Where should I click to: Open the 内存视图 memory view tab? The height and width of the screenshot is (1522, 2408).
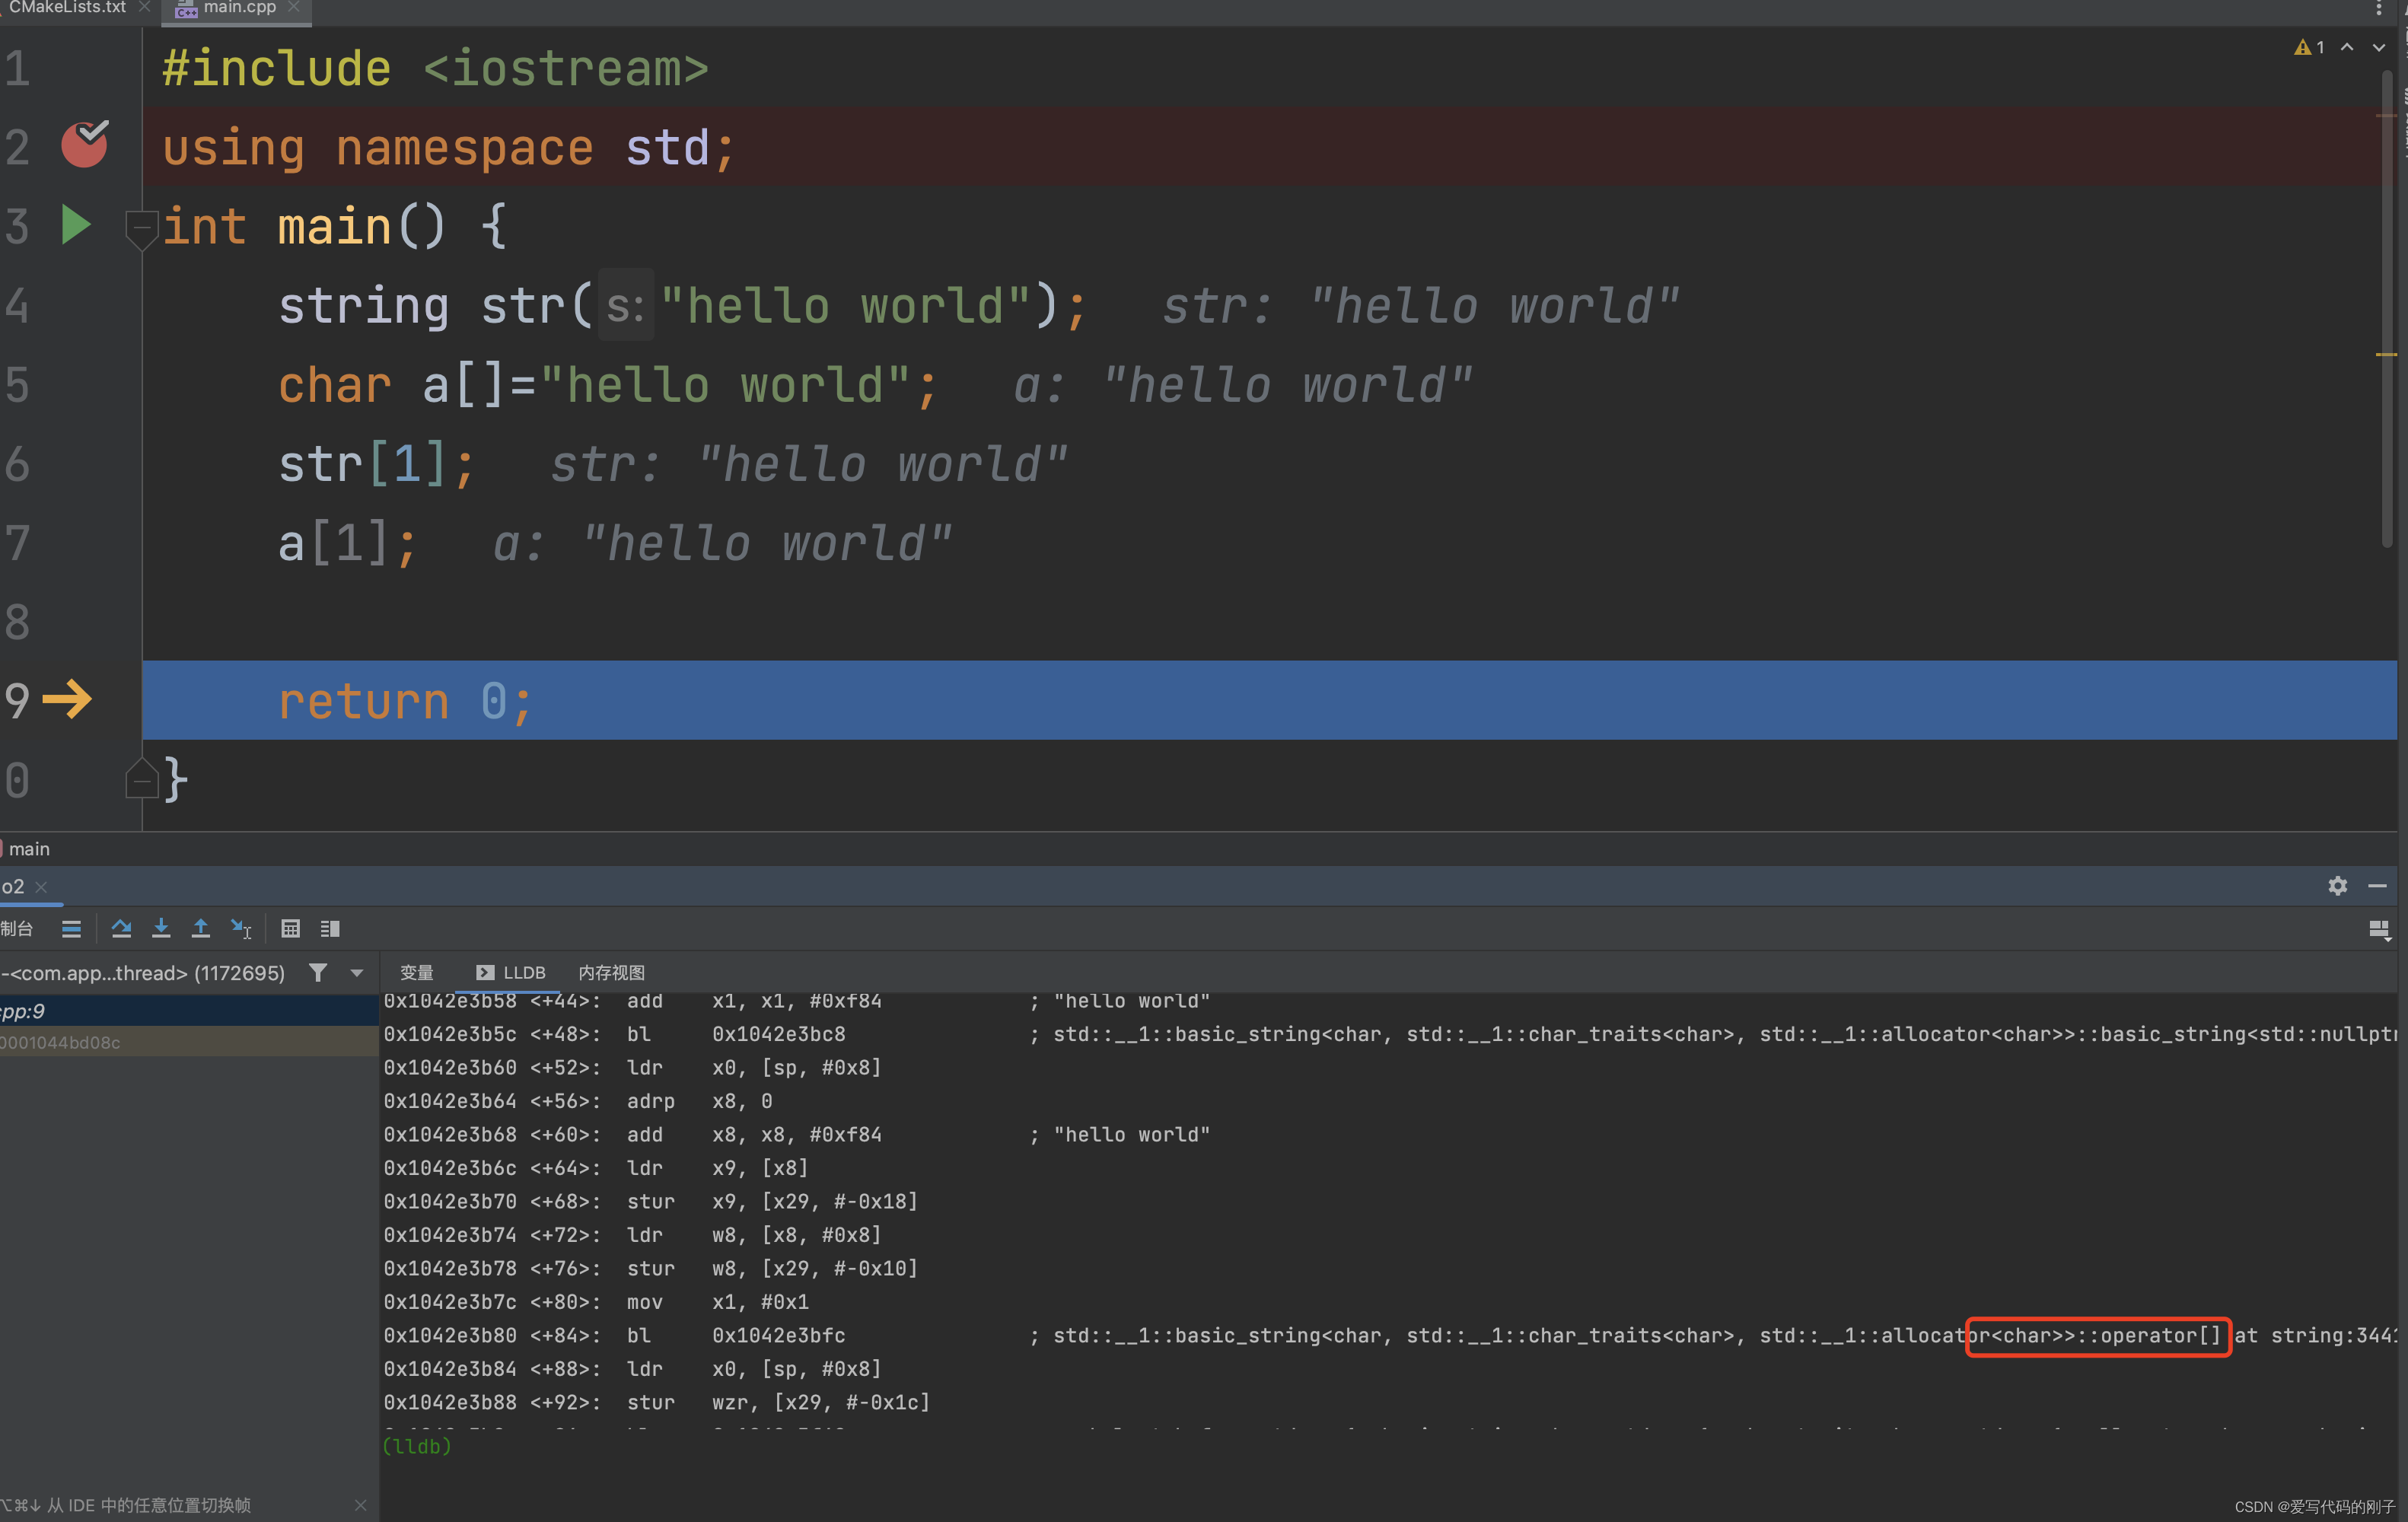[611, 973]
